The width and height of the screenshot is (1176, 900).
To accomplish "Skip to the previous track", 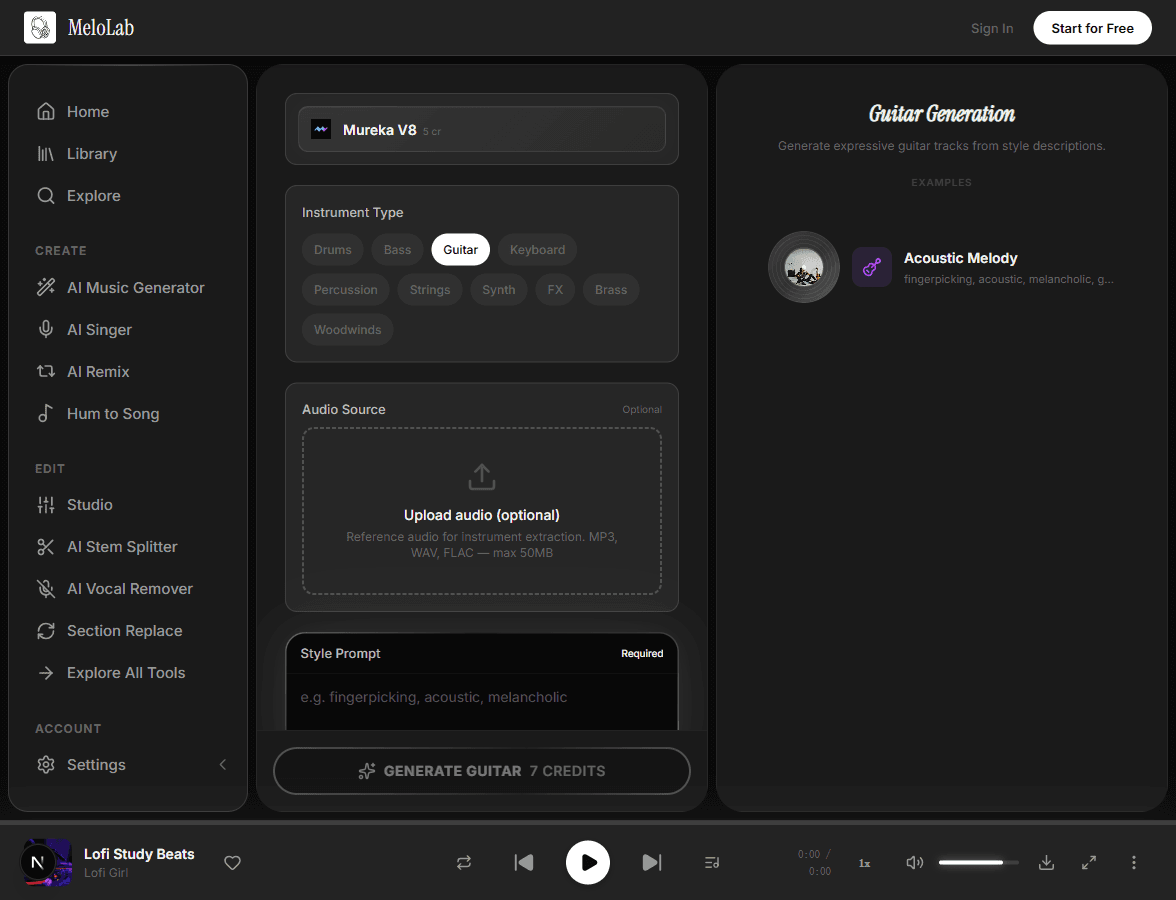I will coord(524,862).
